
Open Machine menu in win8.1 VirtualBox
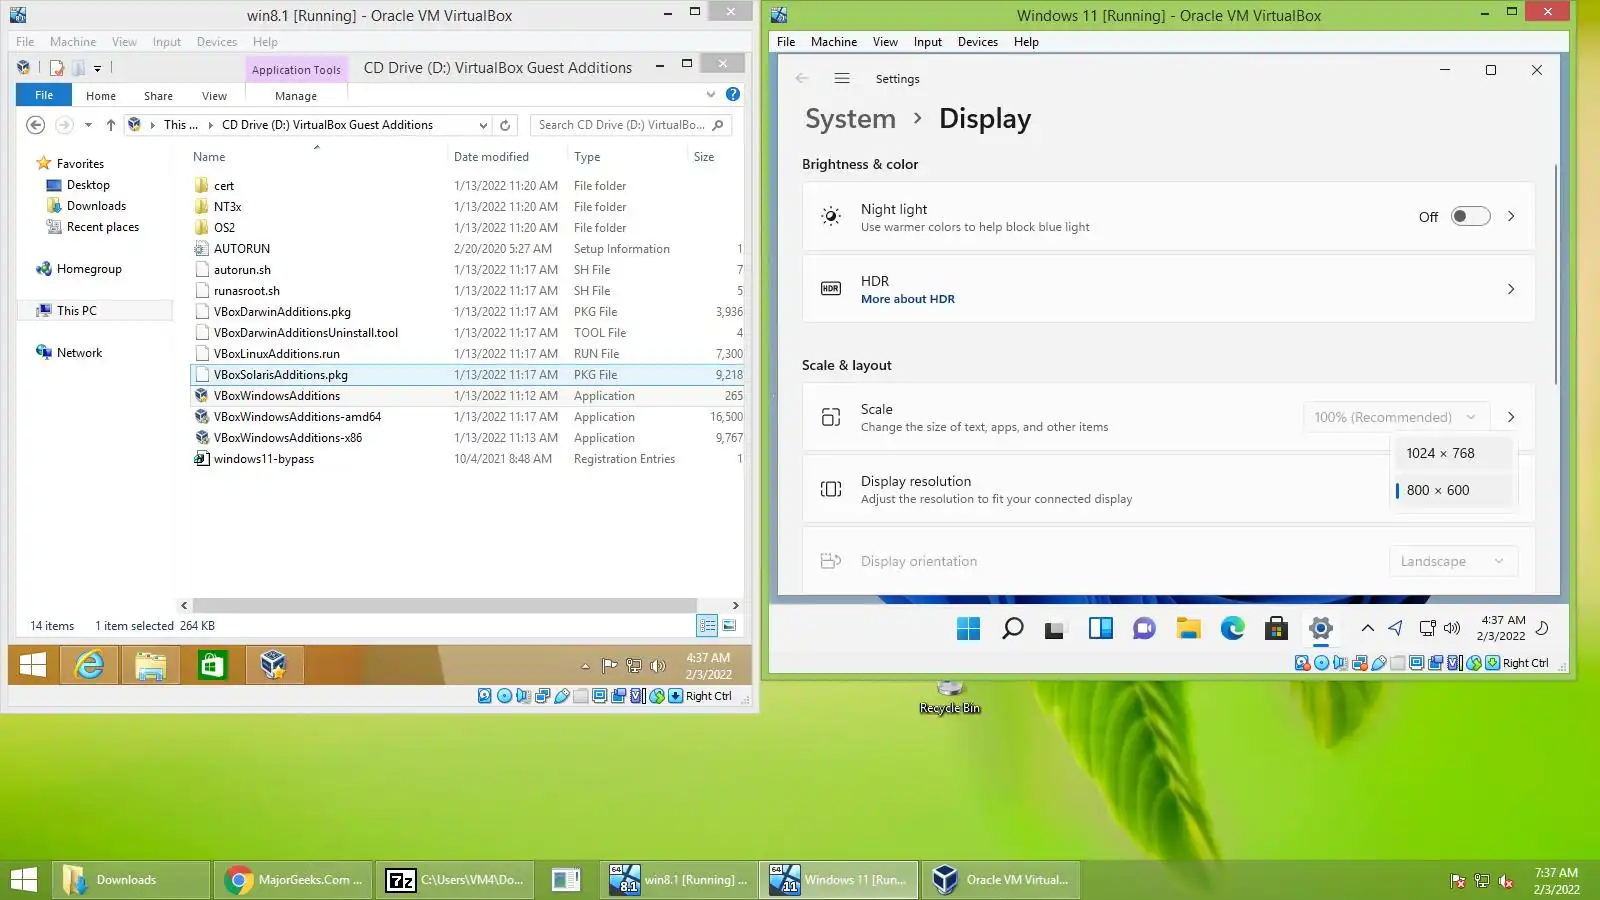click(x=73, y=42)
